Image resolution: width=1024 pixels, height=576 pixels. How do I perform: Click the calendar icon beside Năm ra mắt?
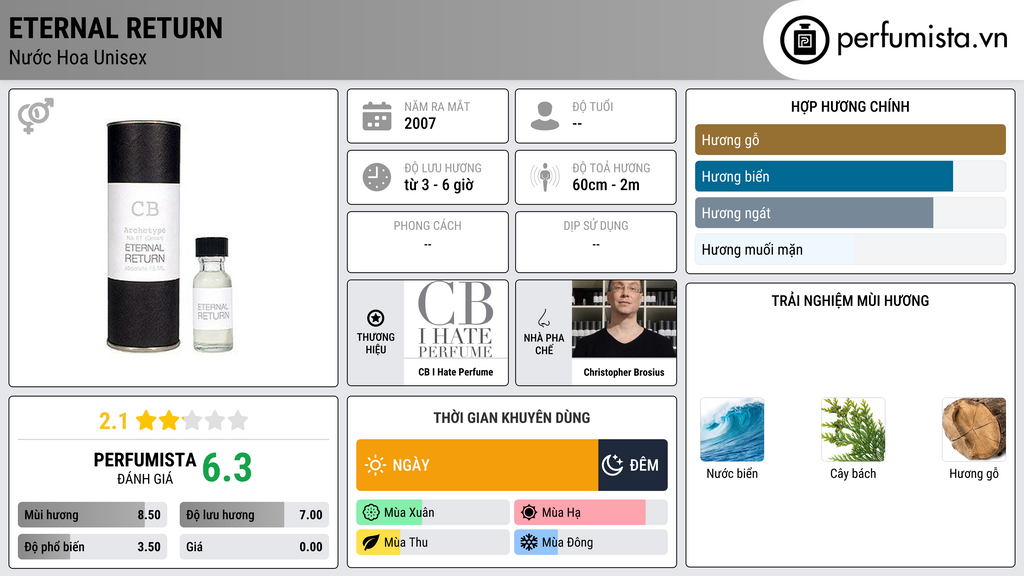377,116
